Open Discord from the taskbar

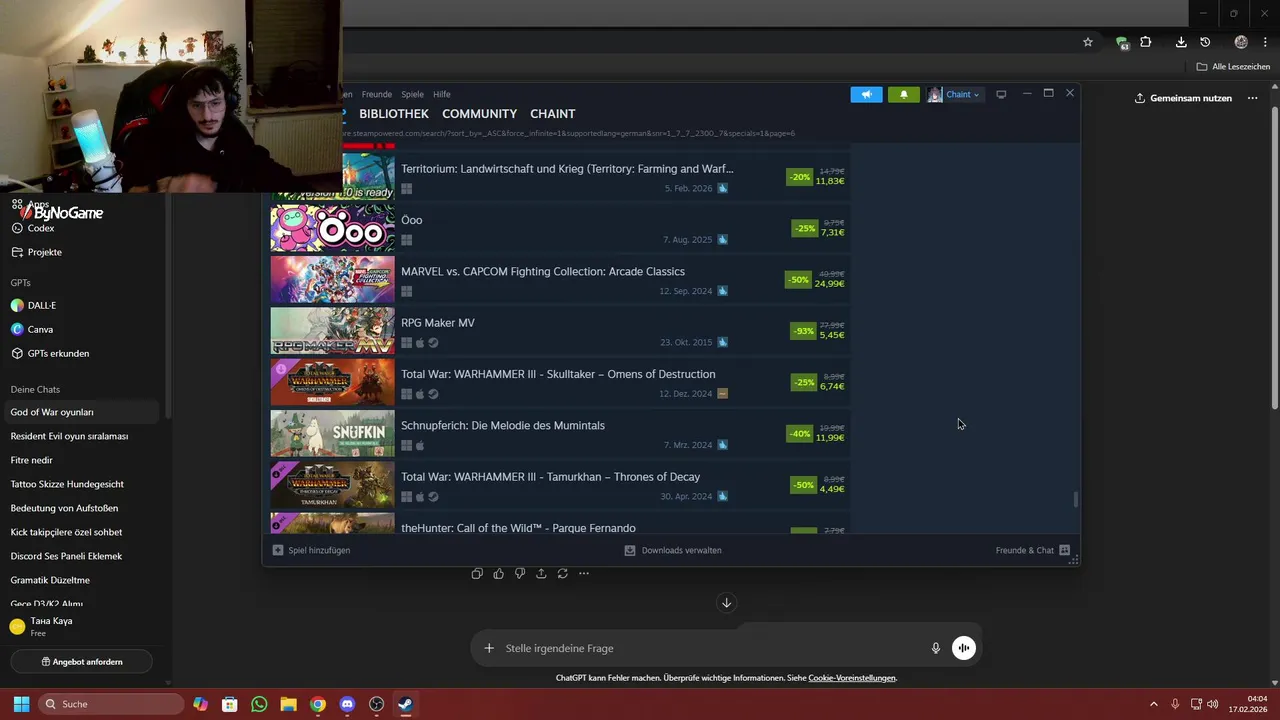[347, 704]
